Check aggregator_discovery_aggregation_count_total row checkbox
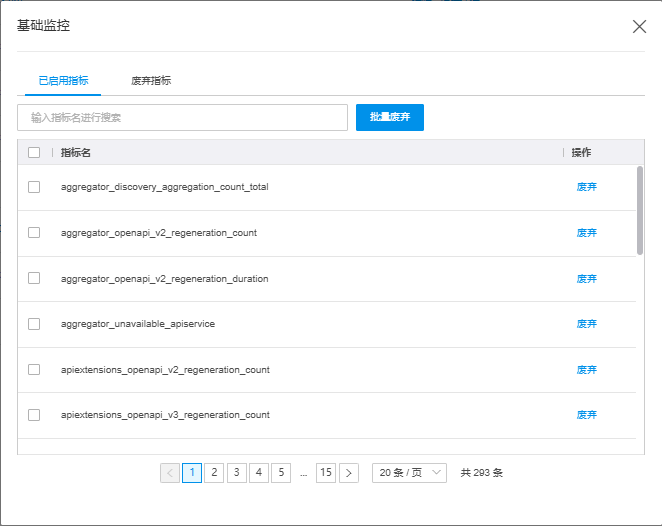The width and height of the screenshot is (662, 526). pos(34,187)
